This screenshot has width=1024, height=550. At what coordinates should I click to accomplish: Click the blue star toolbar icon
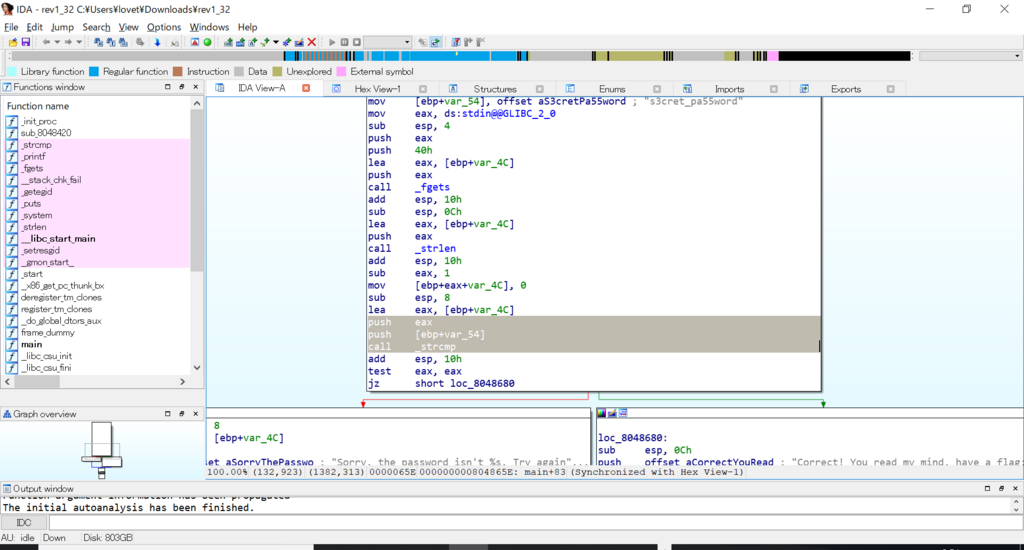point(287,42)
